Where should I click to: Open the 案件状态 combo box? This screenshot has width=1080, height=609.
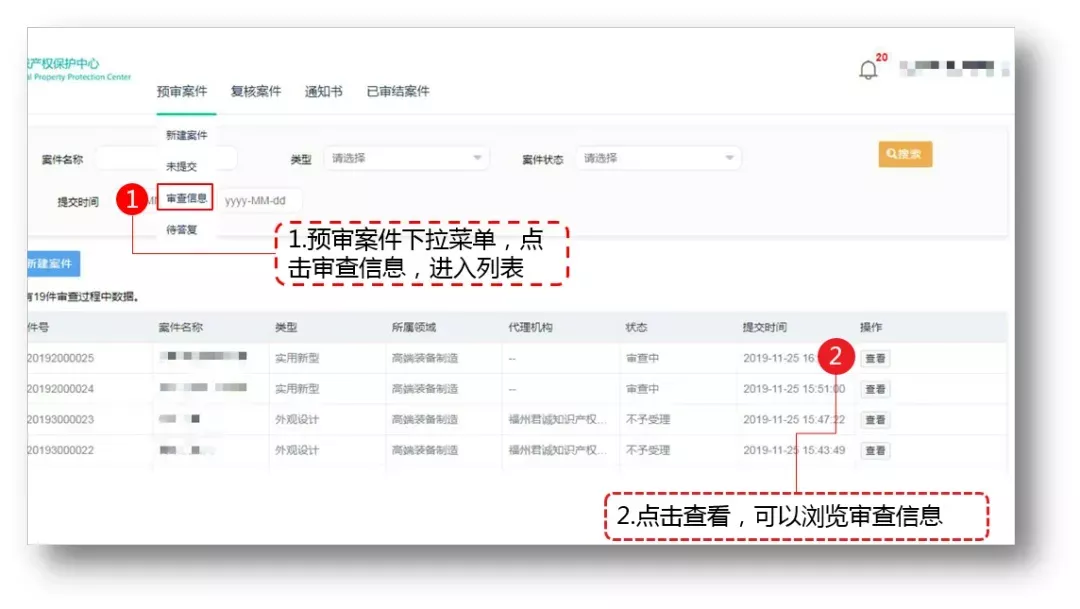point(660,158)
